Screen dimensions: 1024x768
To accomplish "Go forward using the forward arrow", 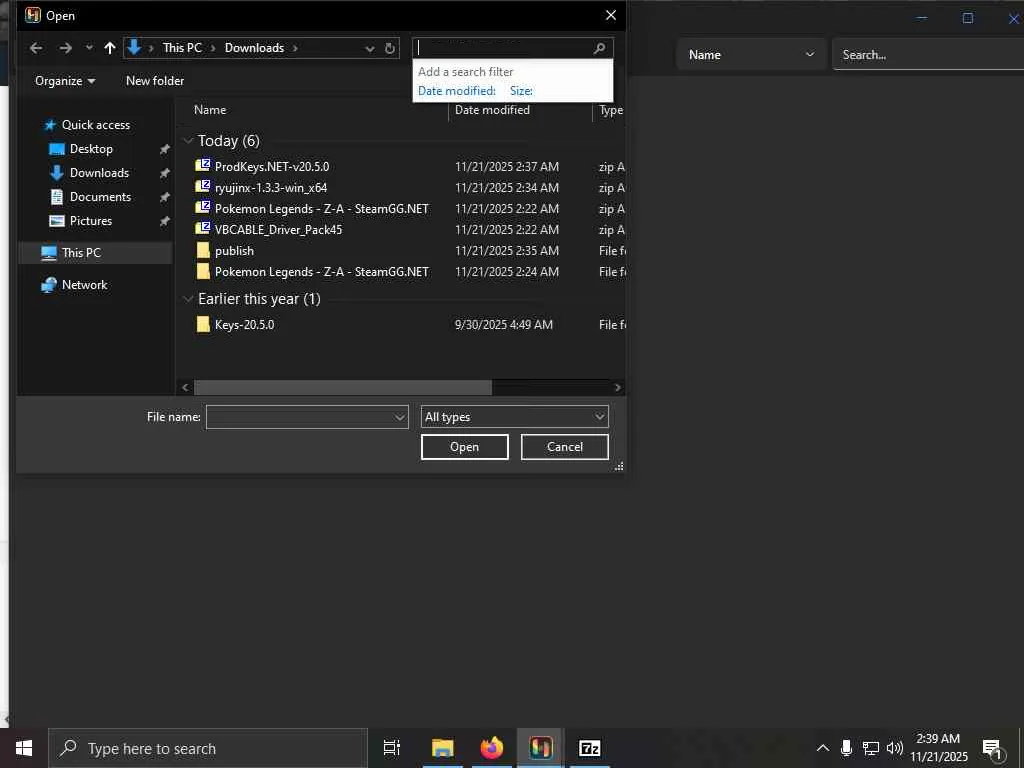I will [65, 48].
